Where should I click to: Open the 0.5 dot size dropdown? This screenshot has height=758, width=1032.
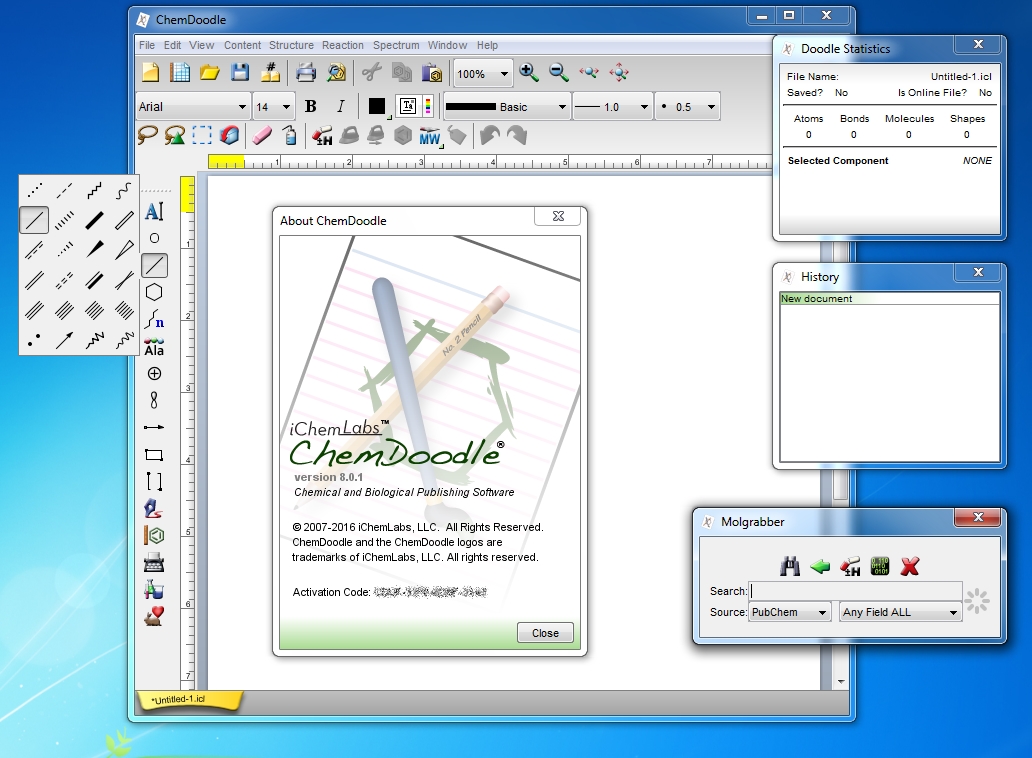688,107
